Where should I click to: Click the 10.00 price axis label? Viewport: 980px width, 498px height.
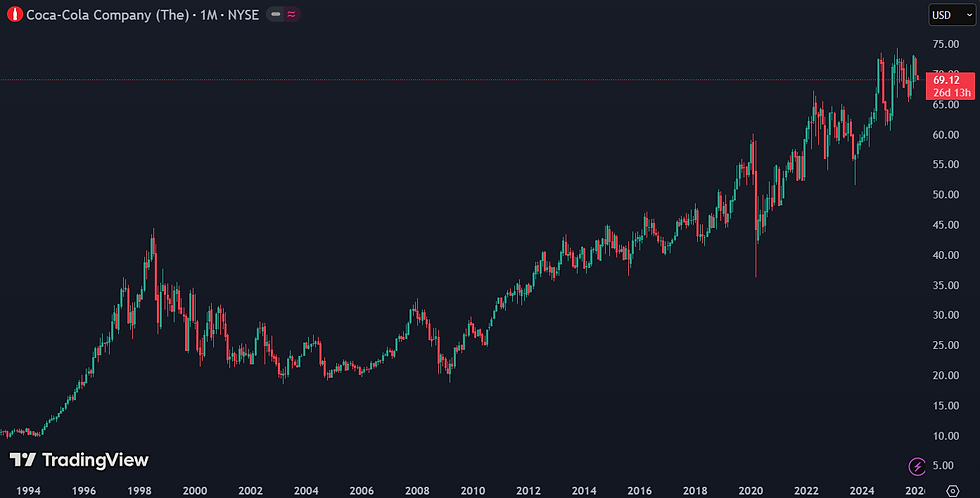[x=946, y=436]
